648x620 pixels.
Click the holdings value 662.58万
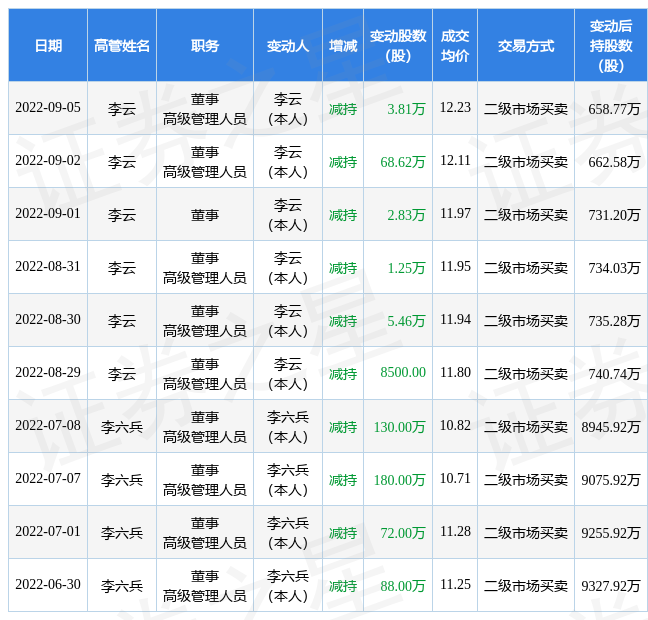tap(614, 162)
